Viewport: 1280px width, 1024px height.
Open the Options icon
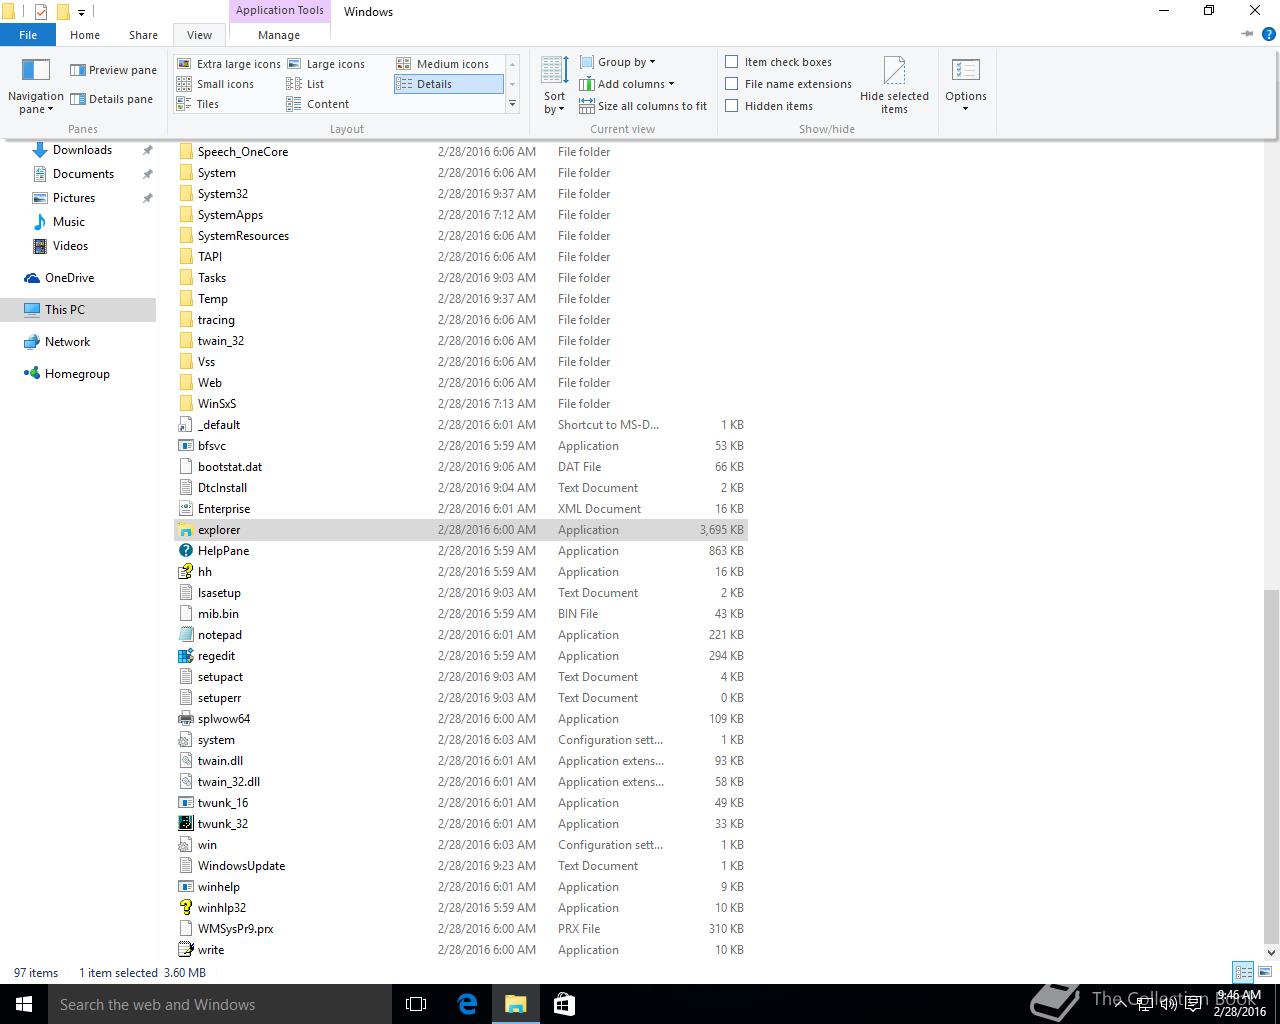tap(965, 70)
